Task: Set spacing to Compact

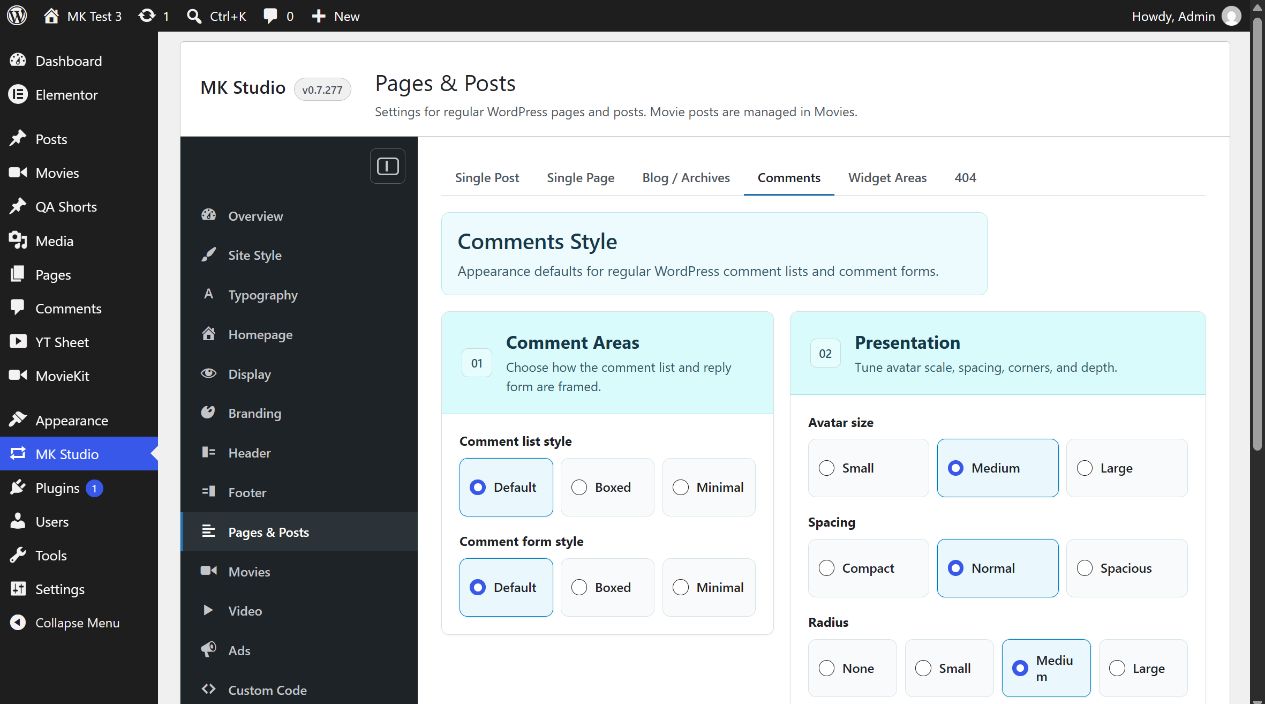Action: click(x=869, y=568)
